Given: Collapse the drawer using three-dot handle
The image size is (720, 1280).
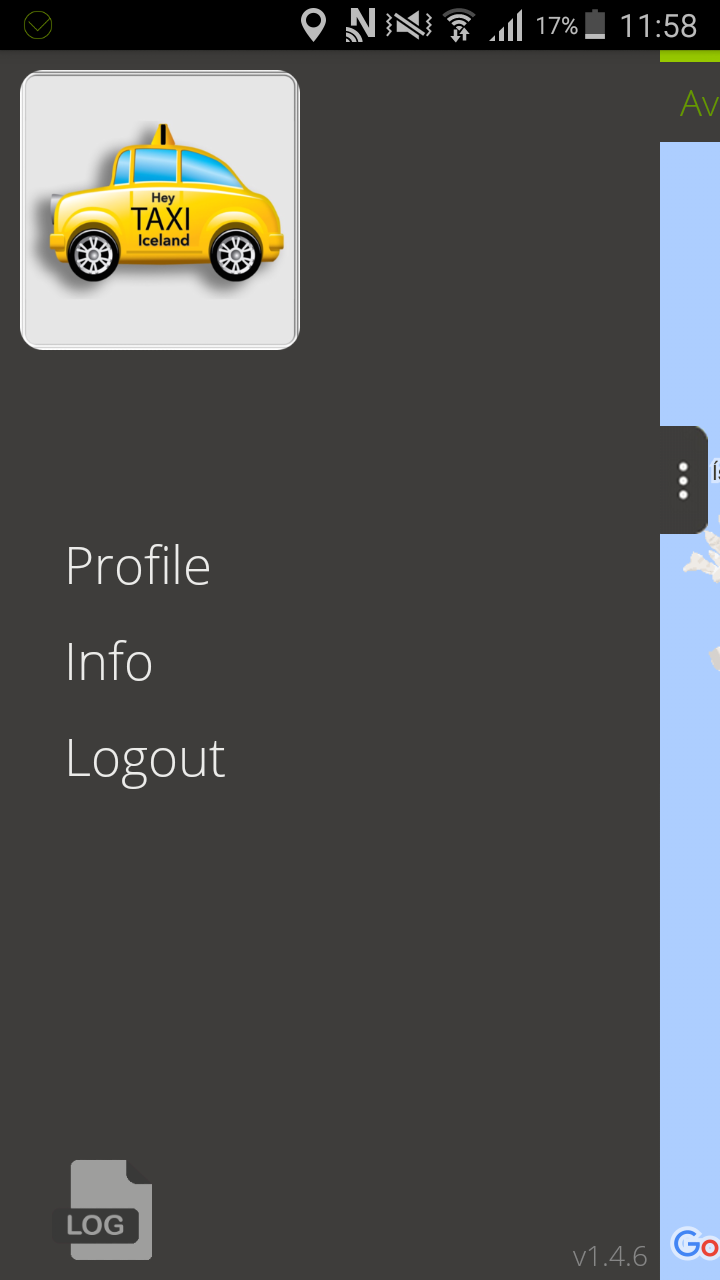Looking at the screenshot, I should (x=684, y=480).
